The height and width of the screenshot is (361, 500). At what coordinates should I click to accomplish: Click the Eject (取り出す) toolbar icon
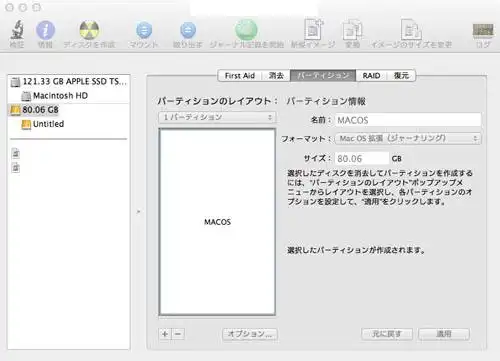[x=188, y=31]
